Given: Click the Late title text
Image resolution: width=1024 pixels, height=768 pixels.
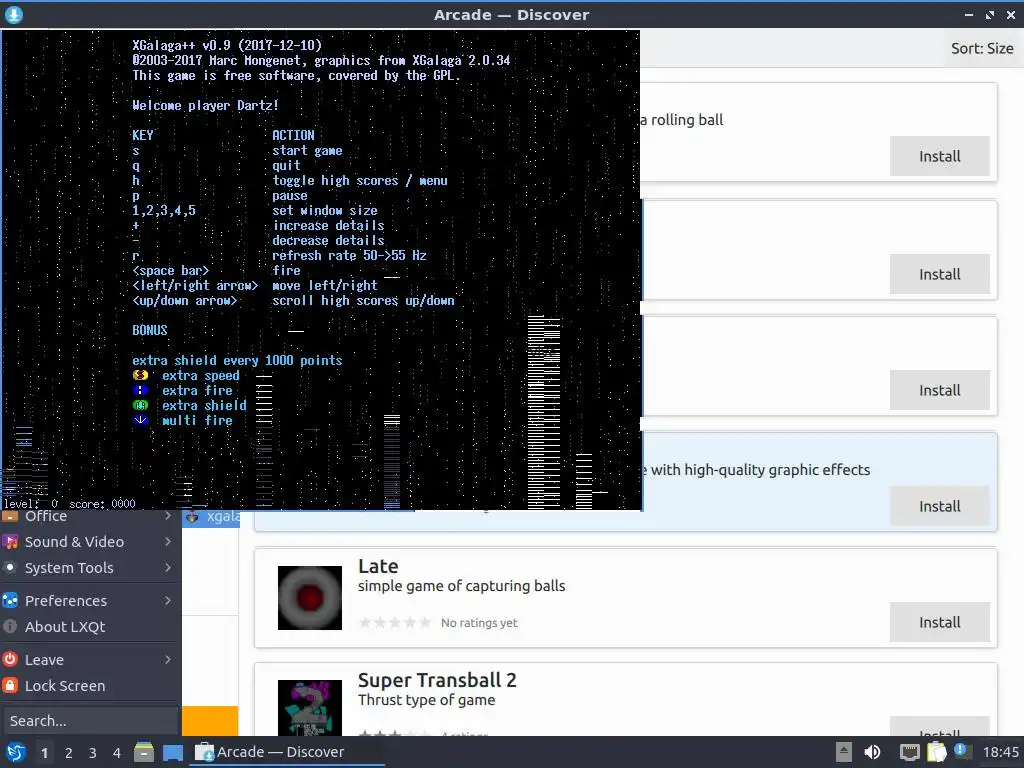Looking at the screenshot, I should click(x=378, y=566).
